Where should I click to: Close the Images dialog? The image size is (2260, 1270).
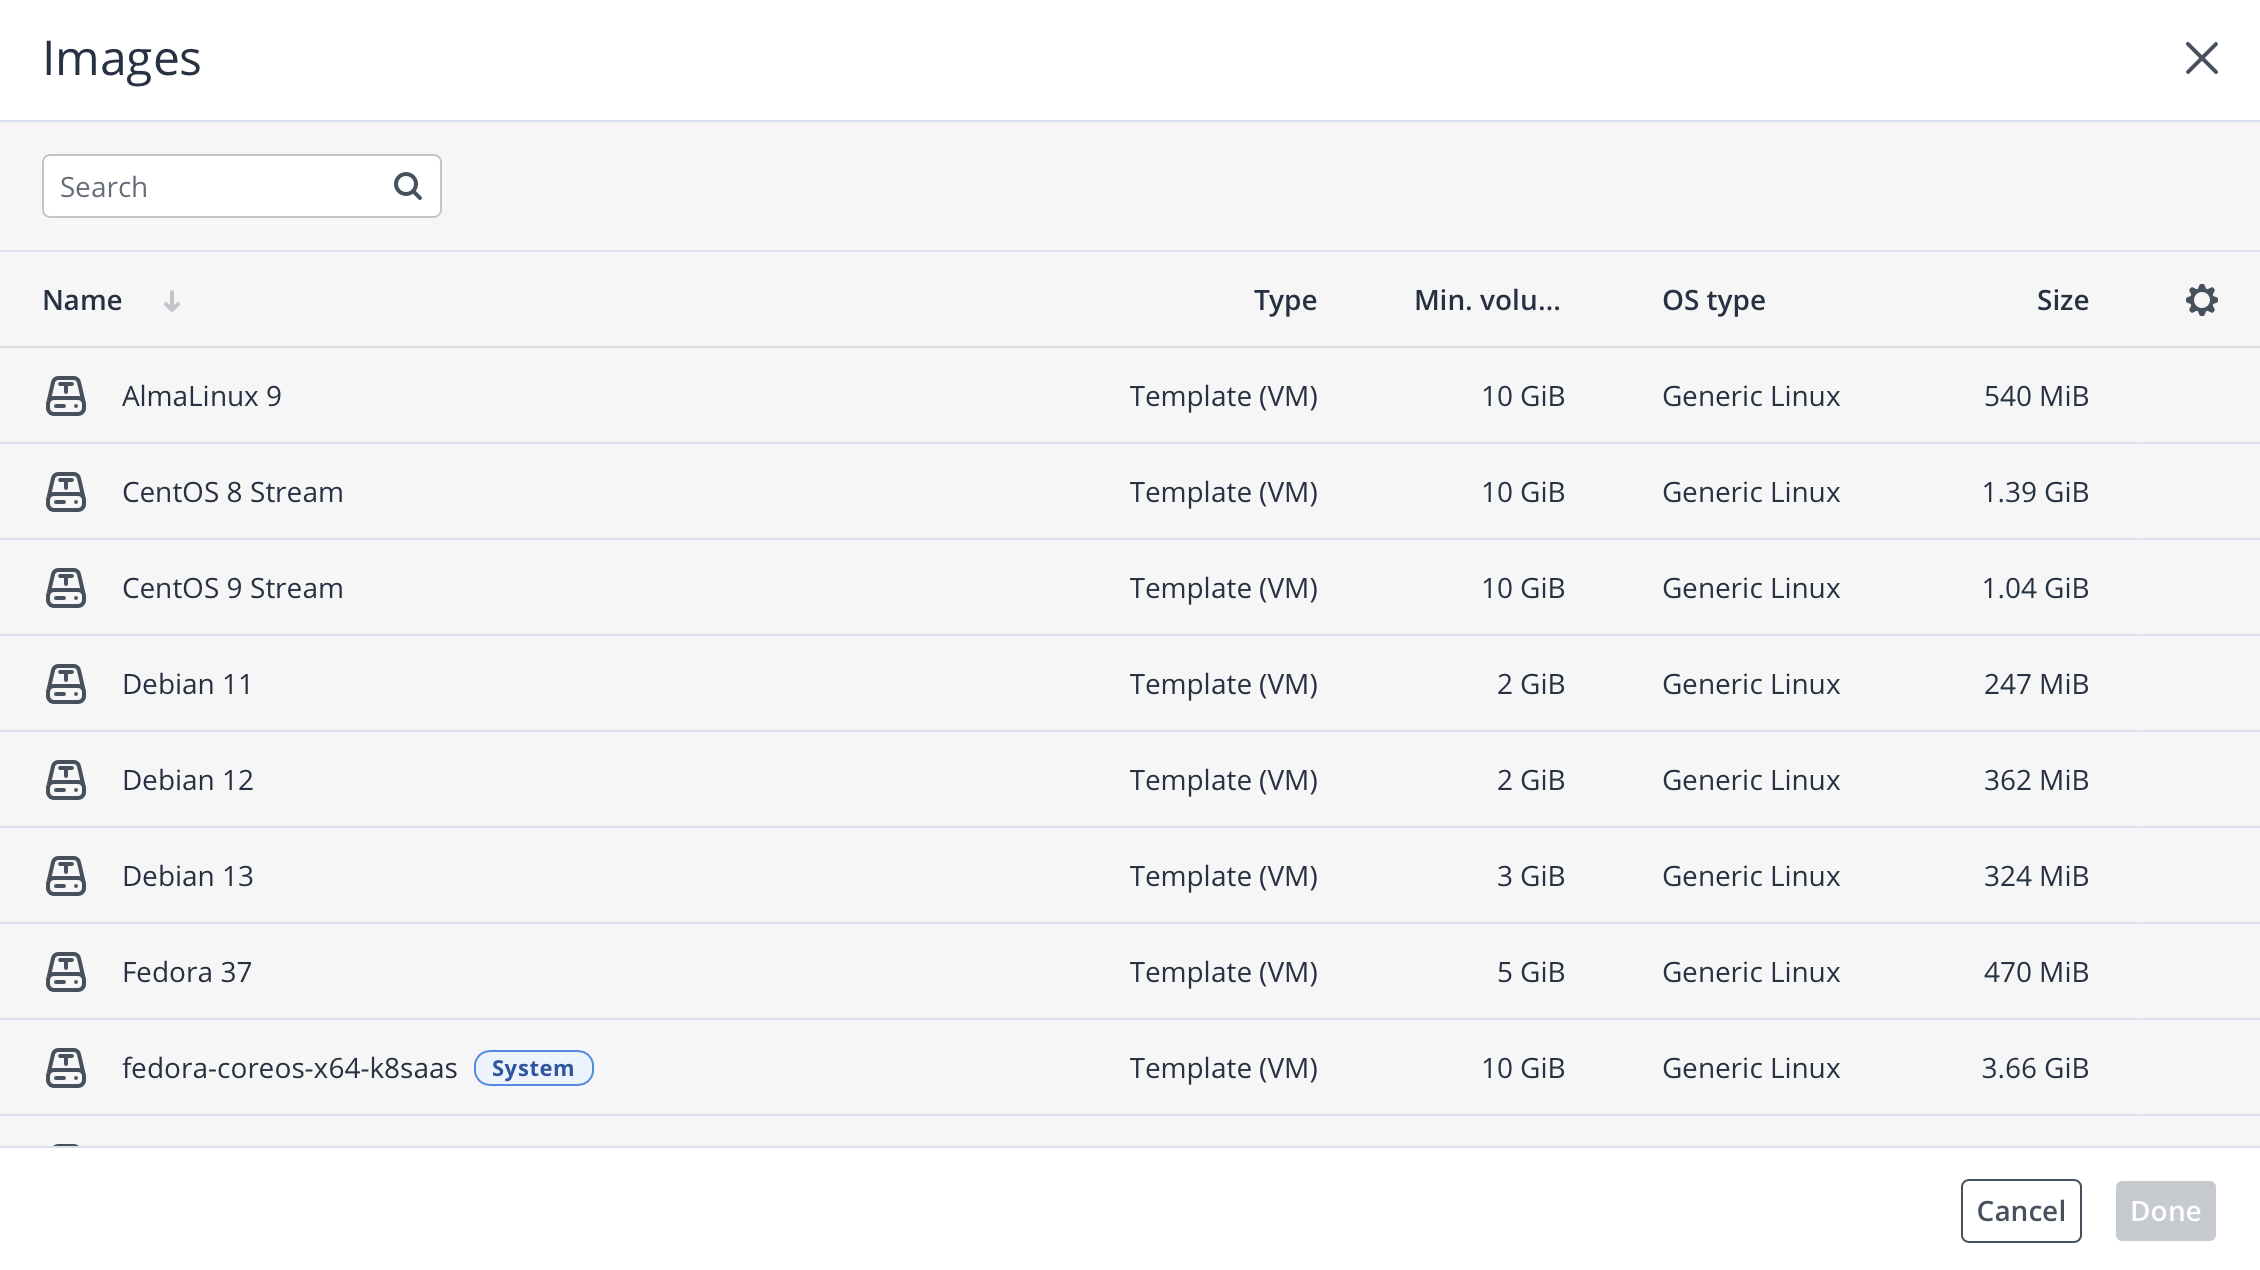point(2201,58)
